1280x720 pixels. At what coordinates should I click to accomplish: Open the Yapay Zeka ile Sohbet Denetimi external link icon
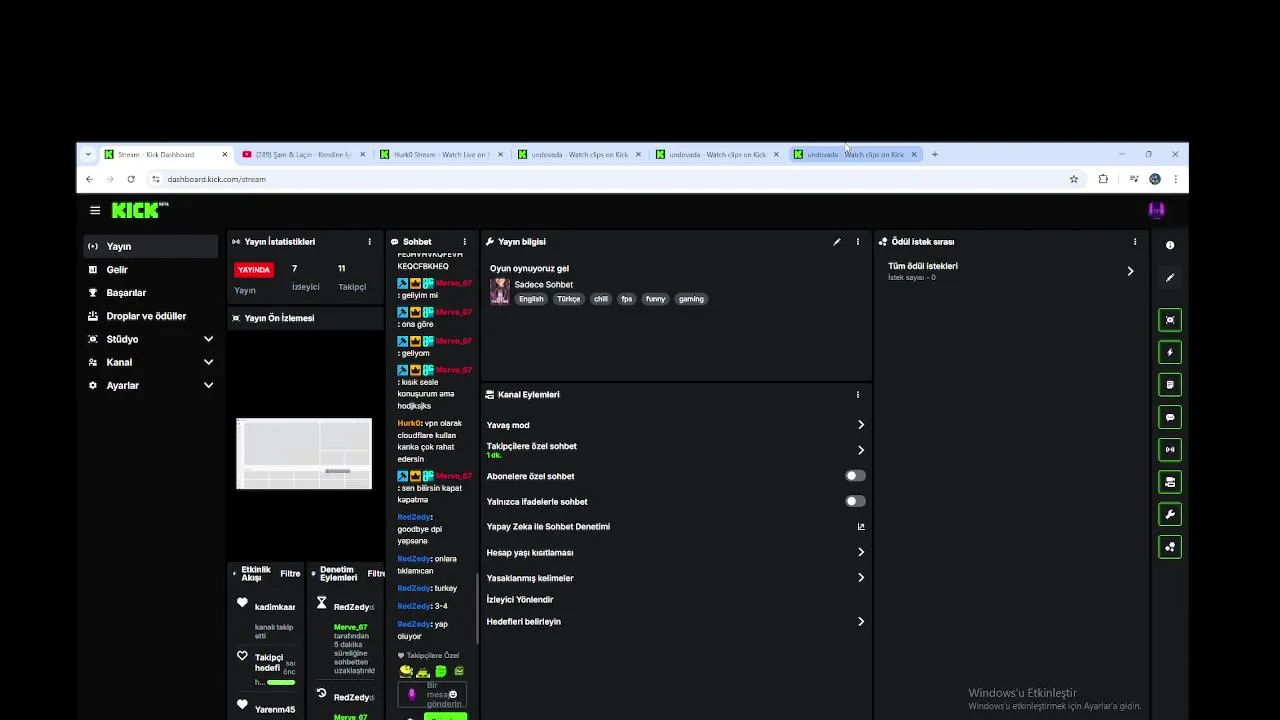coord(861,527)
